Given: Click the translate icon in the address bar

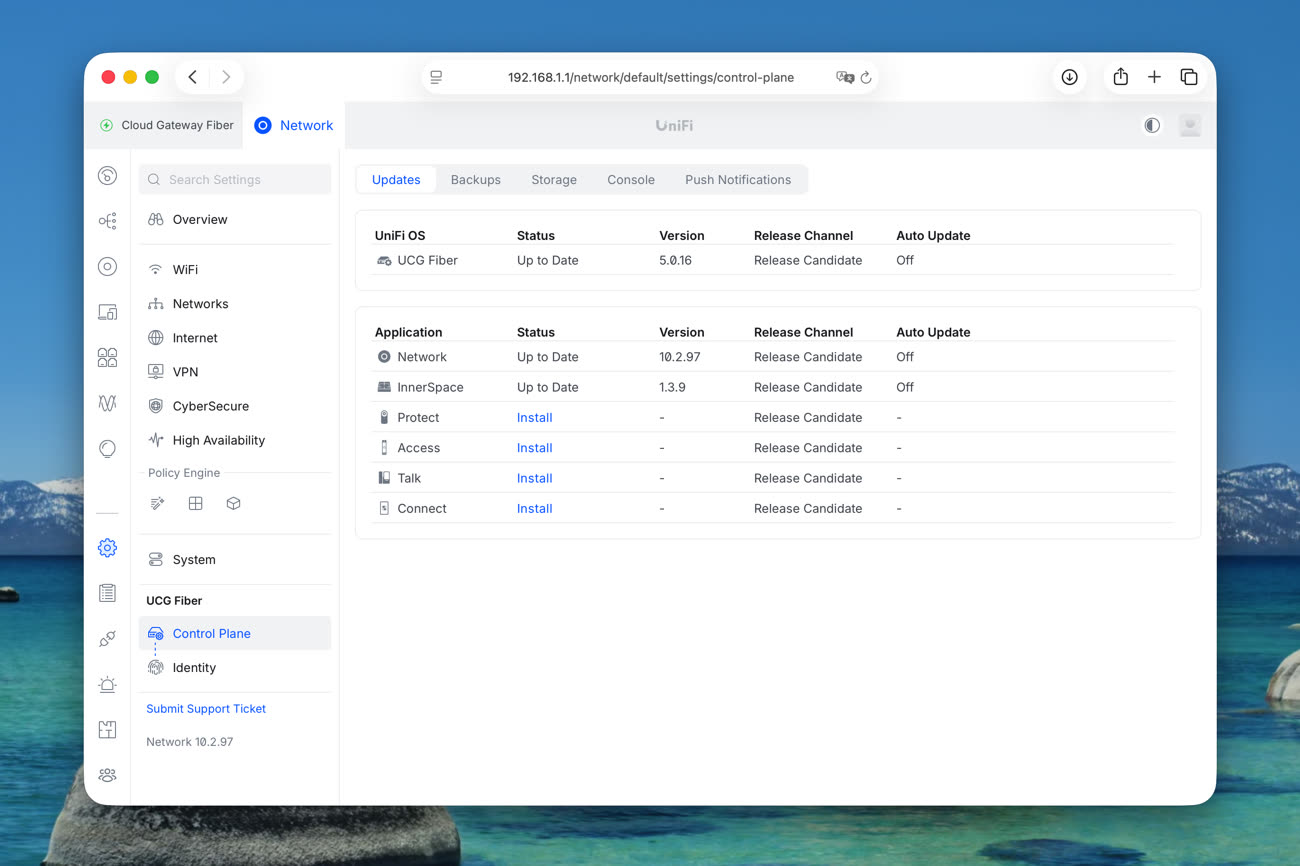Looking at the screenshot, I should point(845,77).
